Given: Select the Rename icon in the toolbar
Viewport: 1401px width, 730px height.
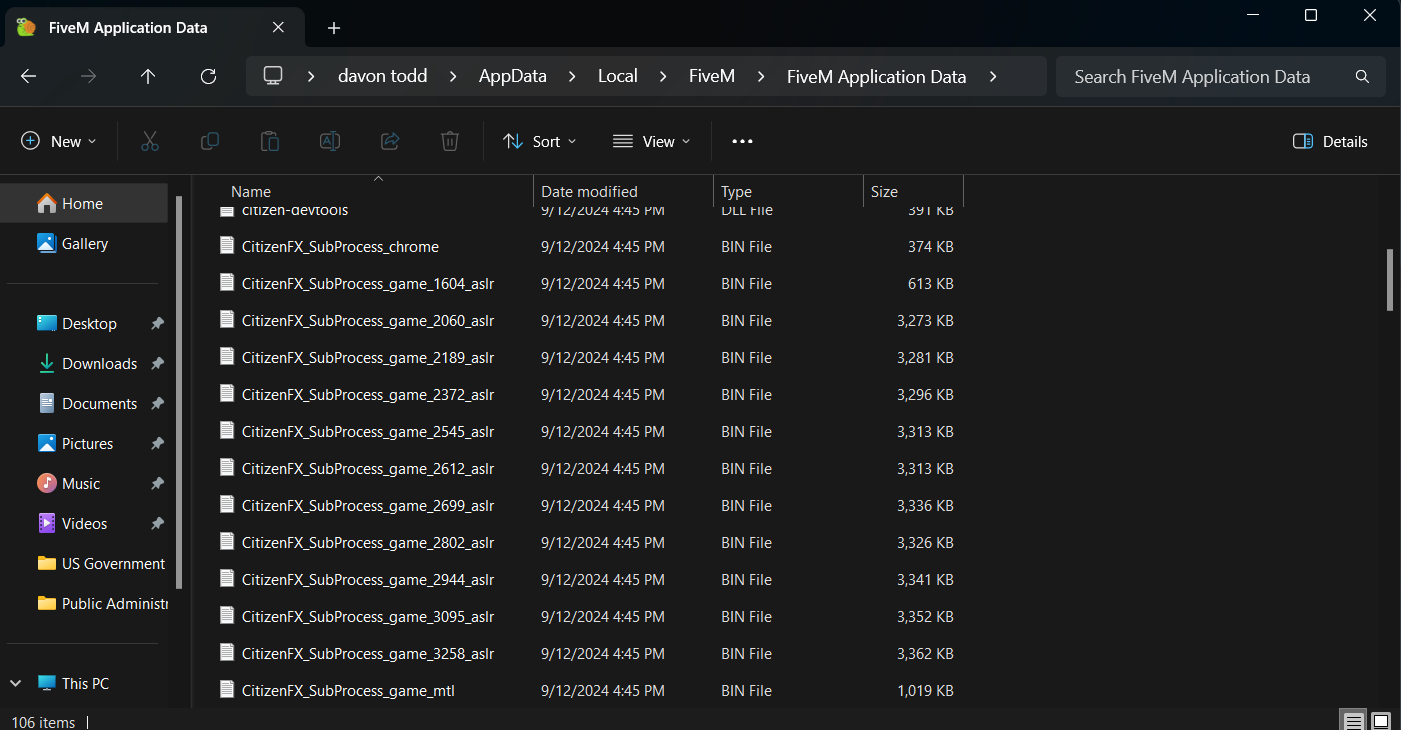Looking at the screenshot, I should click(329, 141).
